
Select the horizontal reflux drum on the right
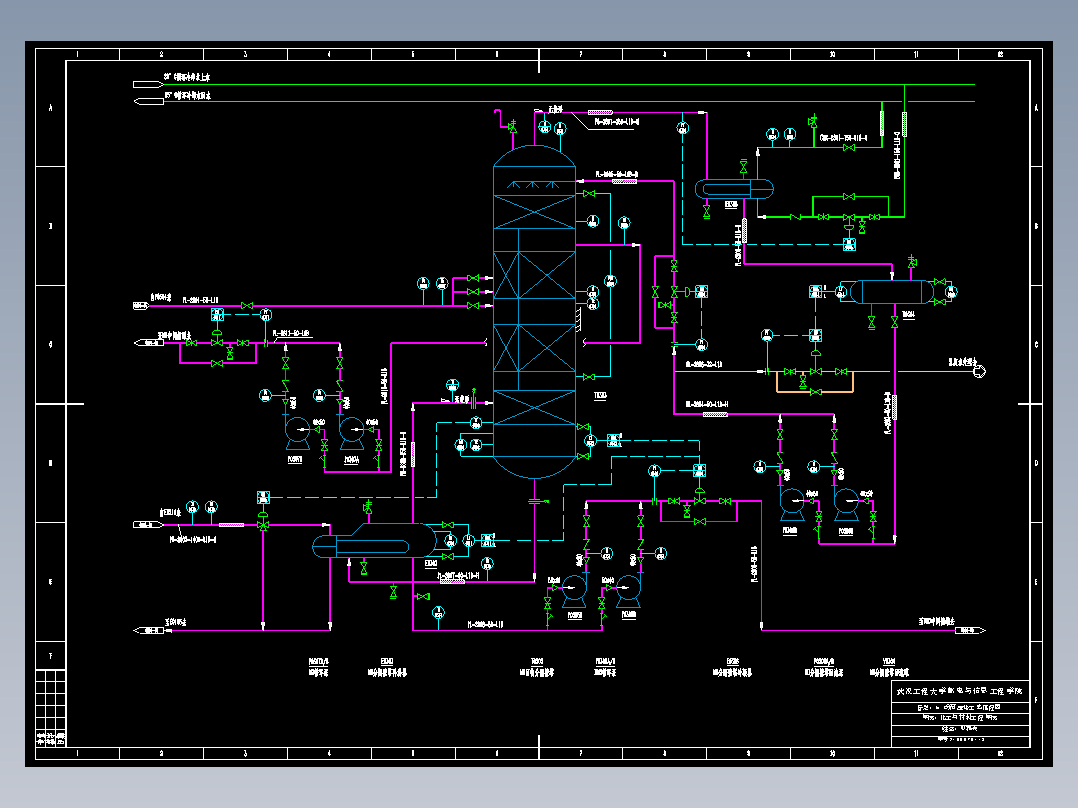[892, 292]
